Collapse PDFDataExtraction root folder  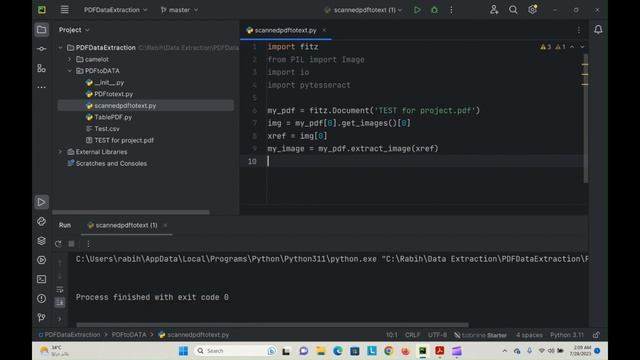(60, 48)
